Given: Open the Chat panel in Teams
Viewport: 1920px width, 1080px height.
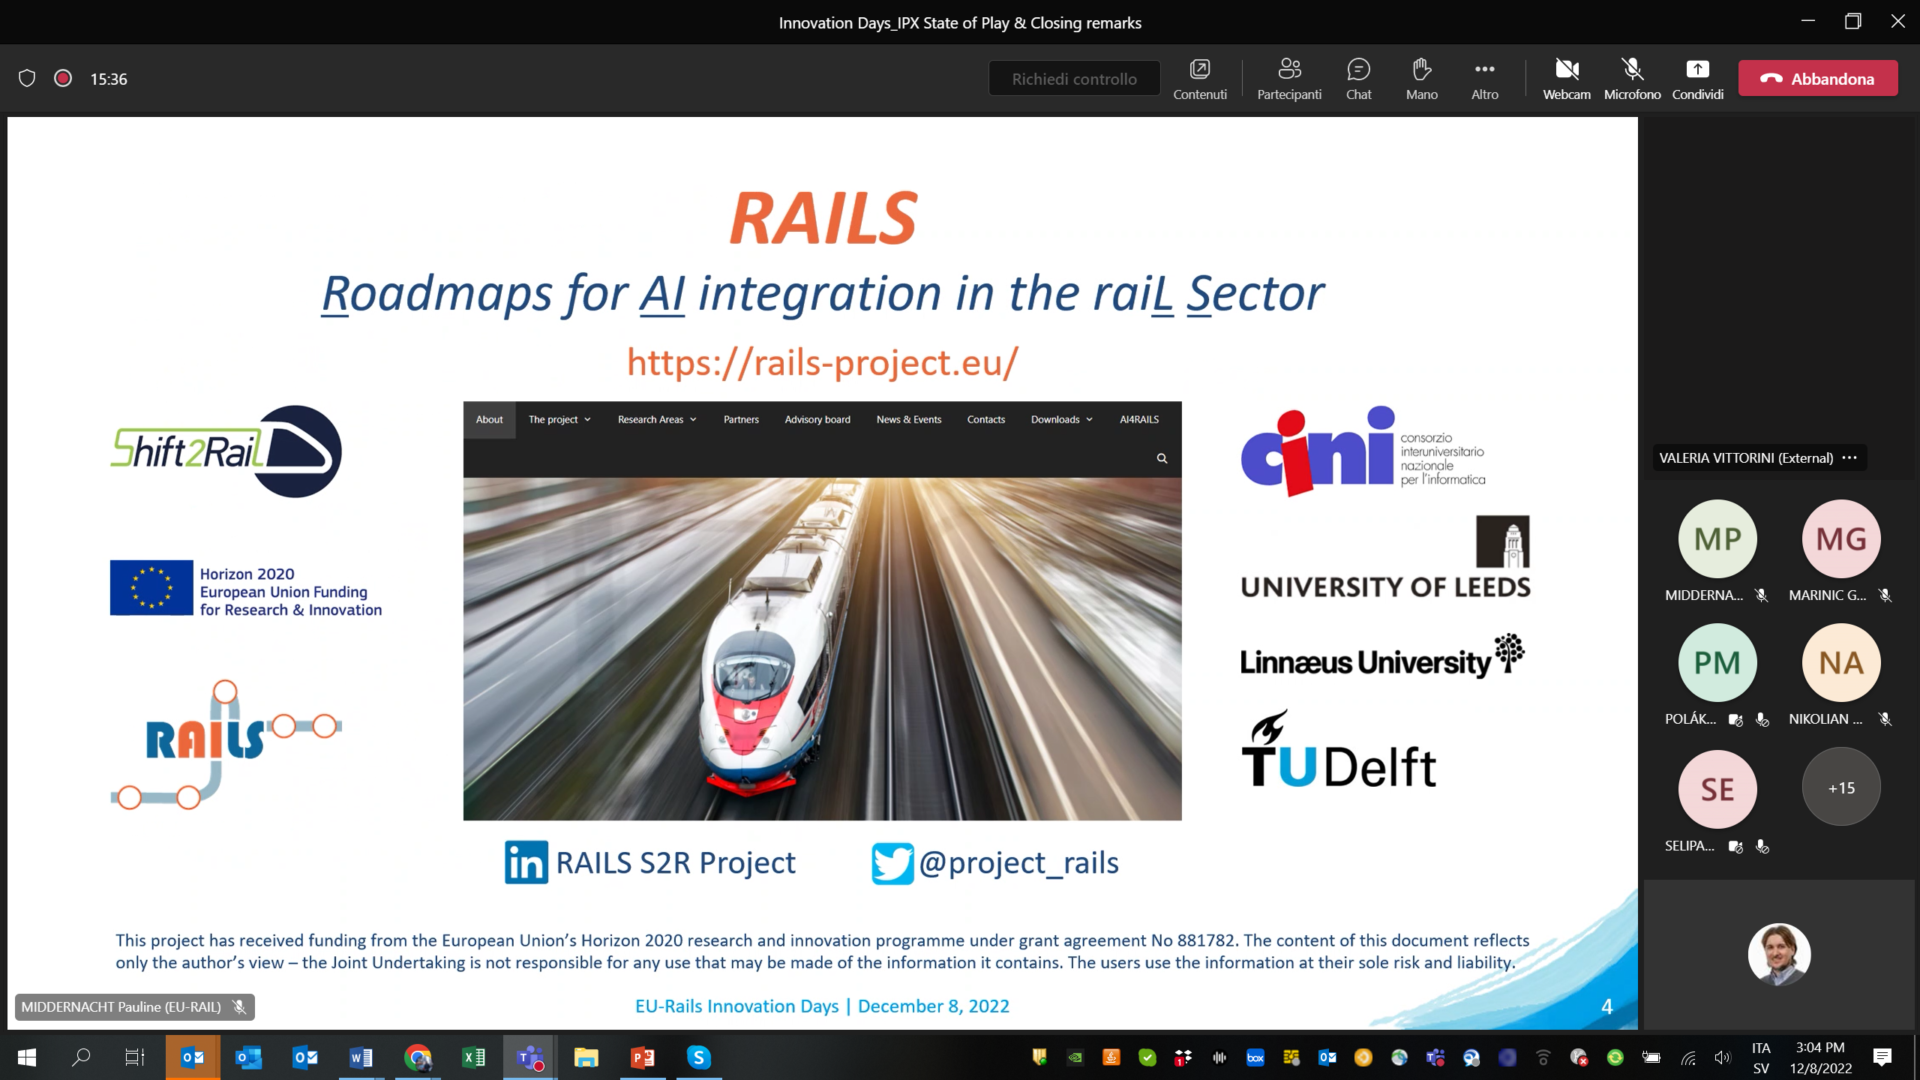Looking at the screenshot, I should (x=1358, y=78).
